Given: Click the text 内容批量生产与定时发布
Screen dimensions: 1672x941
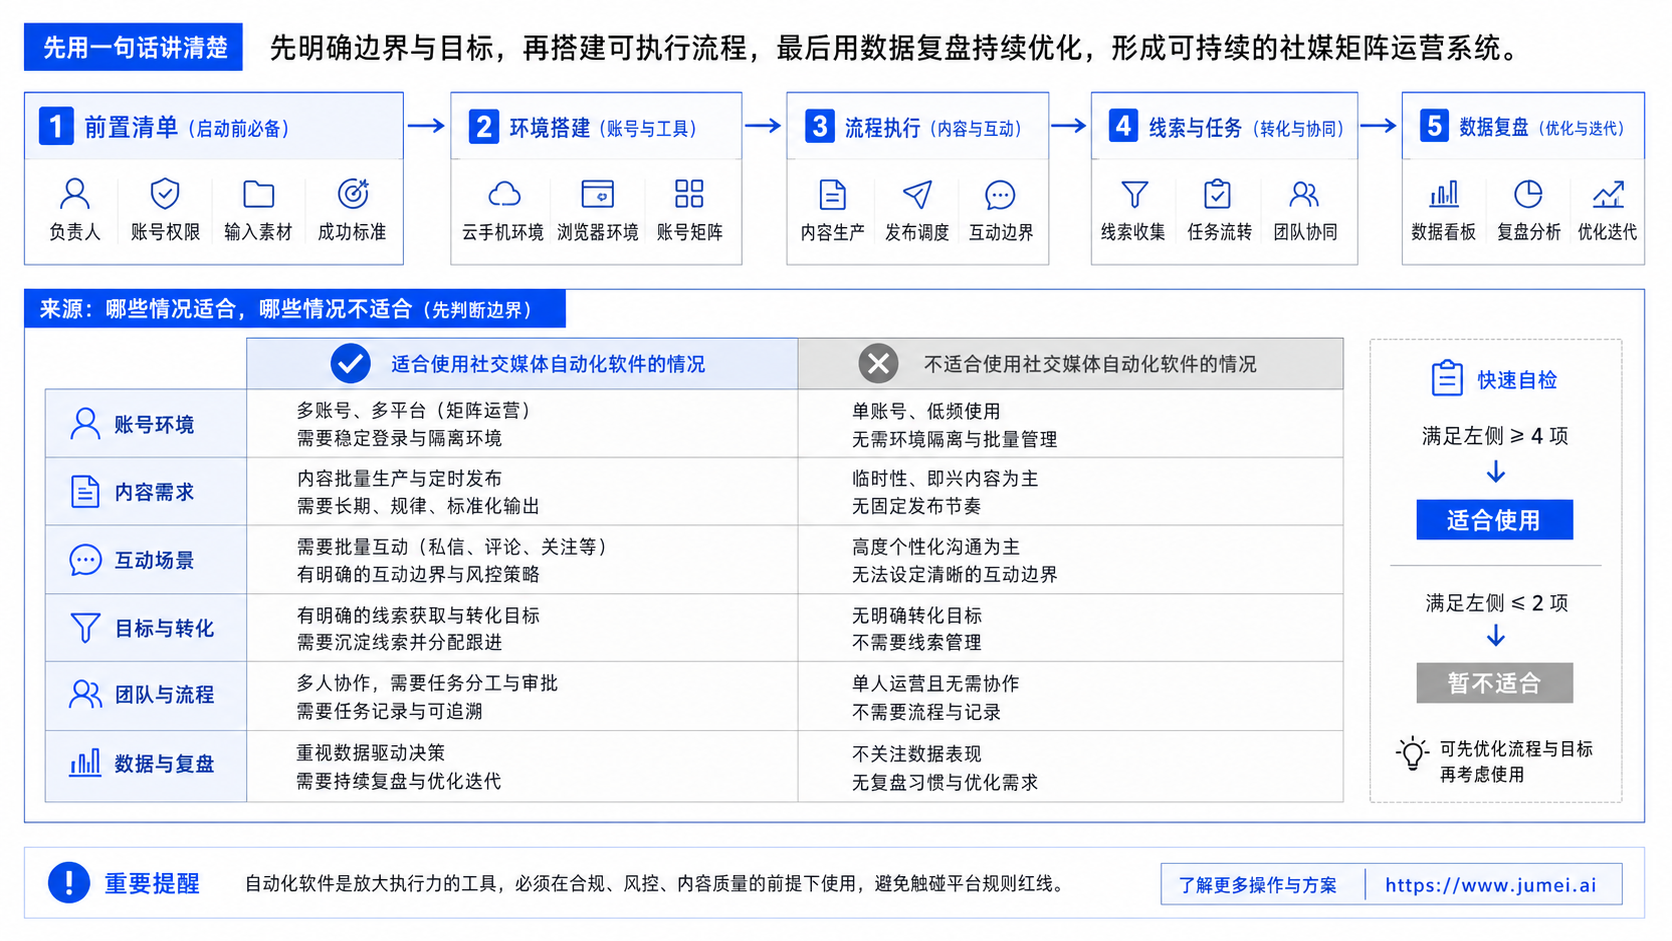Looking at the screenshot, I should 399,478.
